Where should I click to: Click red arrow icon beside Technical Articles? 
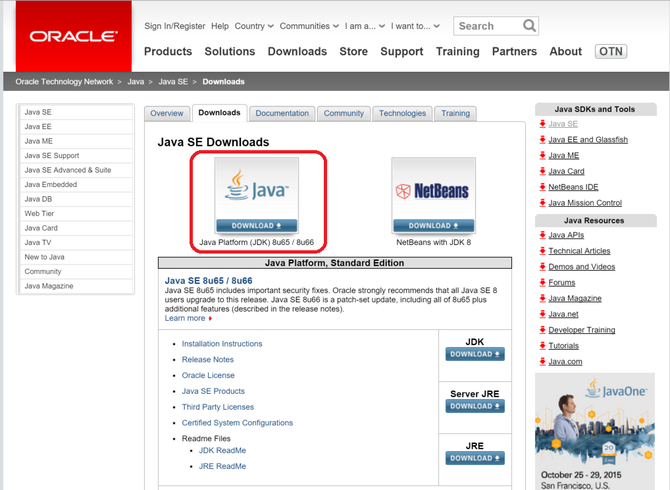pos(542,250)
